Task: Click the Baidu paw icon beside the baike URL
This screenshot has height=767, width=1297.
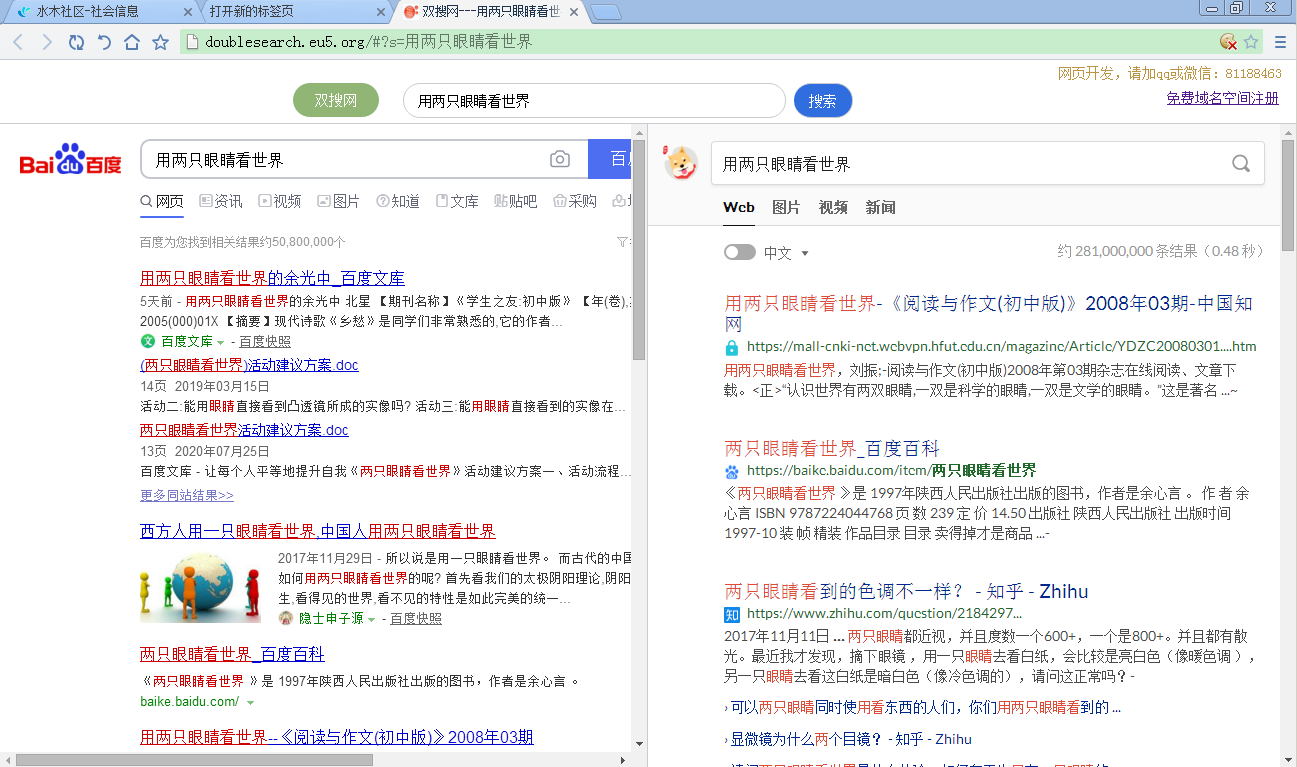Action: [732, 471]
